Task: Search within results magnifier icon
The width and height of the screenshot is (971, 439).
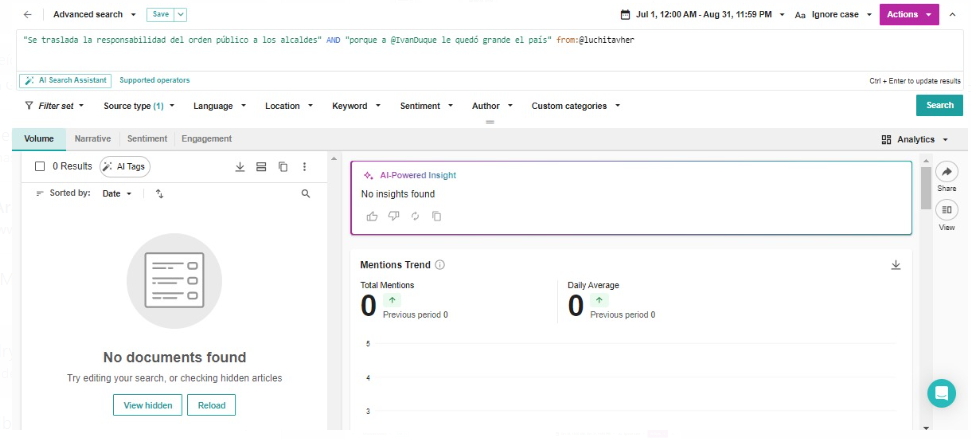Action: click(x=305, y=194)
